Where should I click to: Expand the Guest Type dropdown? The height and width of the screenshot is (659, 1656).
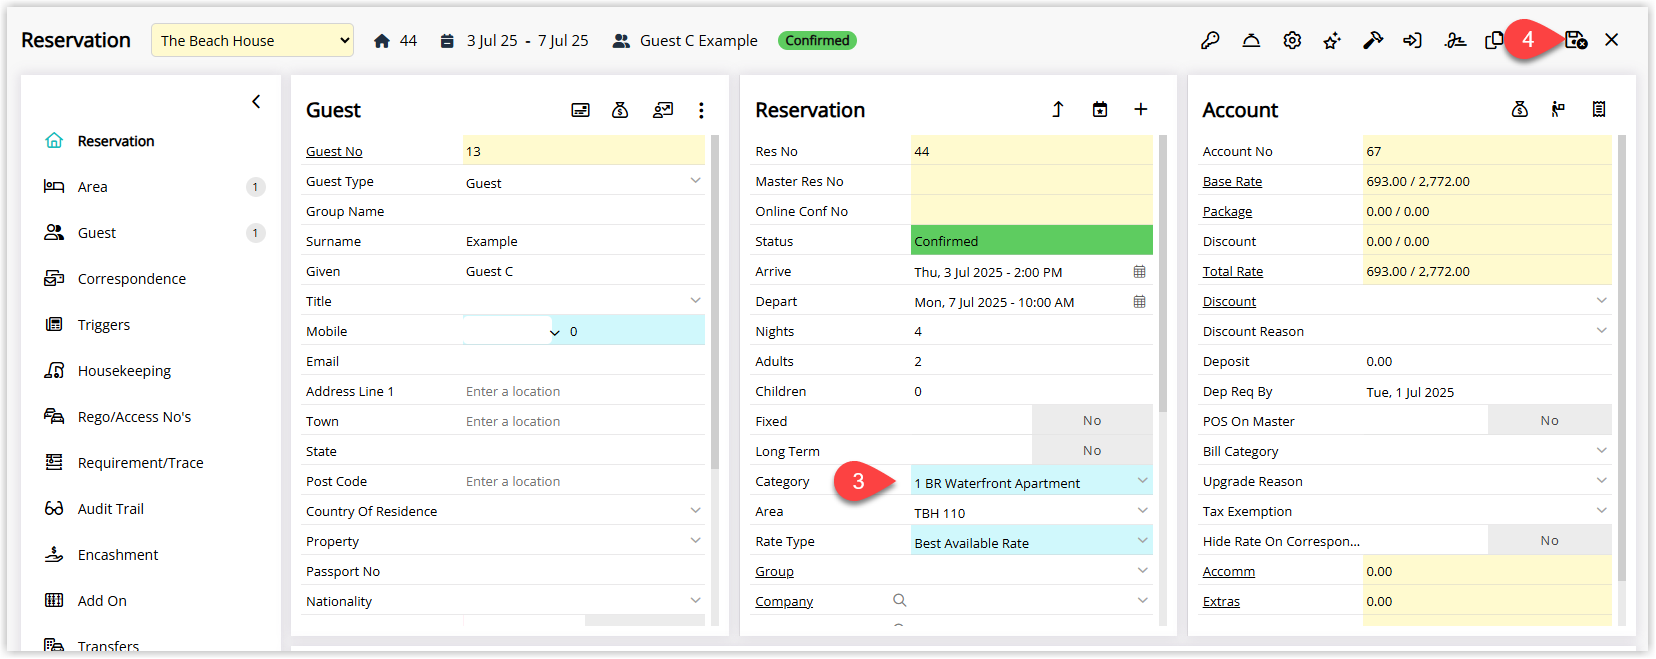click(x=695, y=181)
